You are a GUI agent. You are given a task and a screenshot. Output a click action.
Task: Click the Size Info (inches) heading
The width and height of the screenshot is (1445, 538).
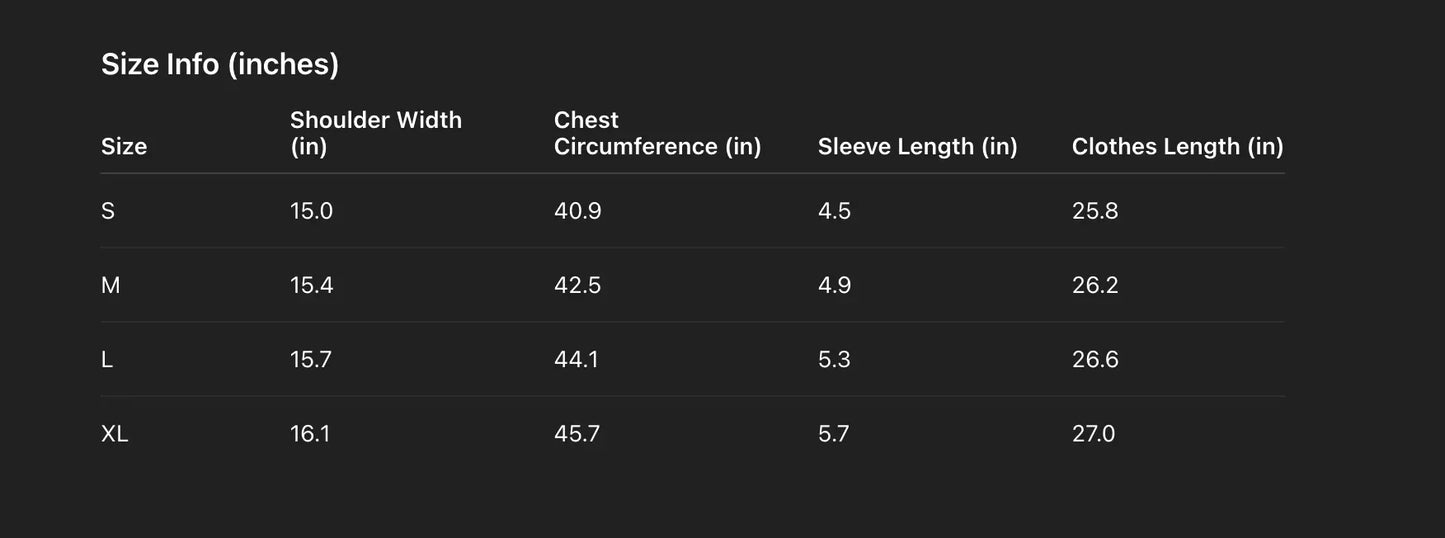(x=220, y=65)
